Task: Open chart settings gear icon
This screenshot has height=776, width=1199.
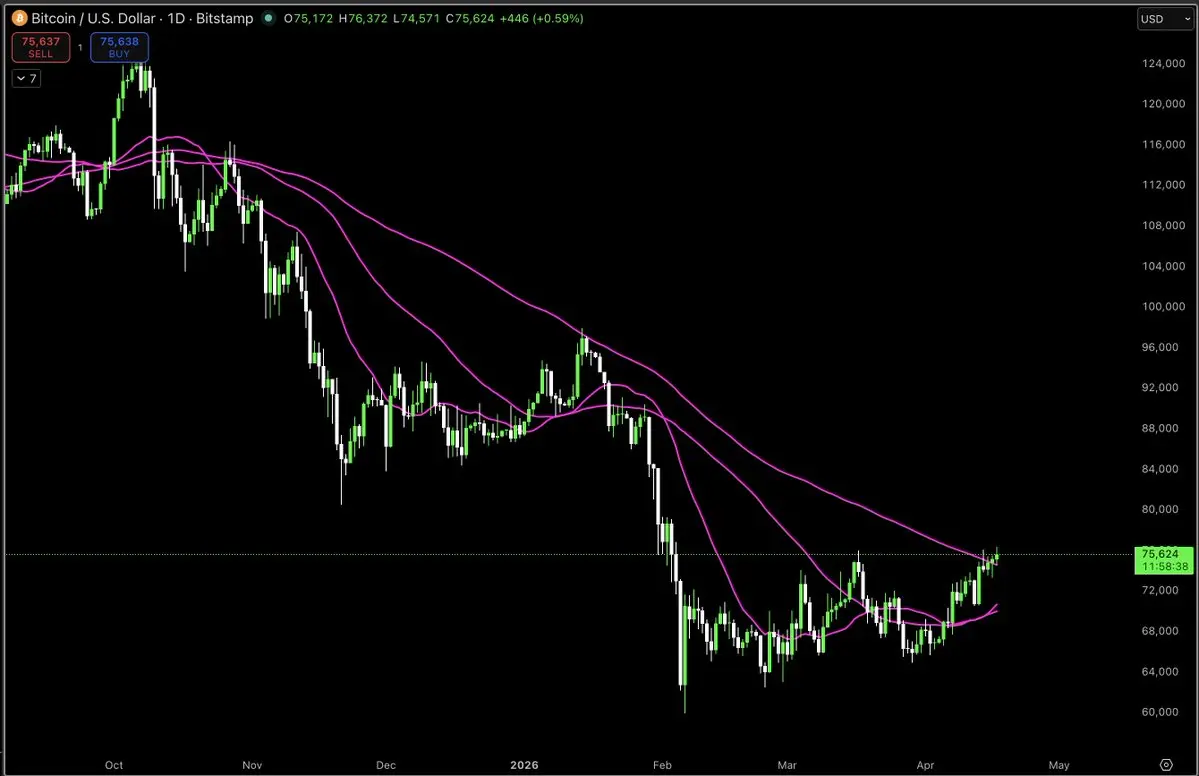Action: [x=1166, y=765]
